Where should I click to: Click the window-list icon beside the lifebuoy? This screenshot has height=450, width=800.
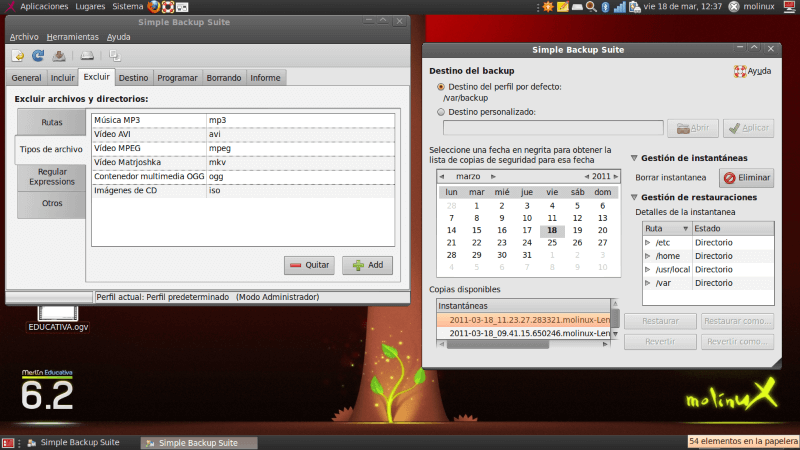click(182, 7)
